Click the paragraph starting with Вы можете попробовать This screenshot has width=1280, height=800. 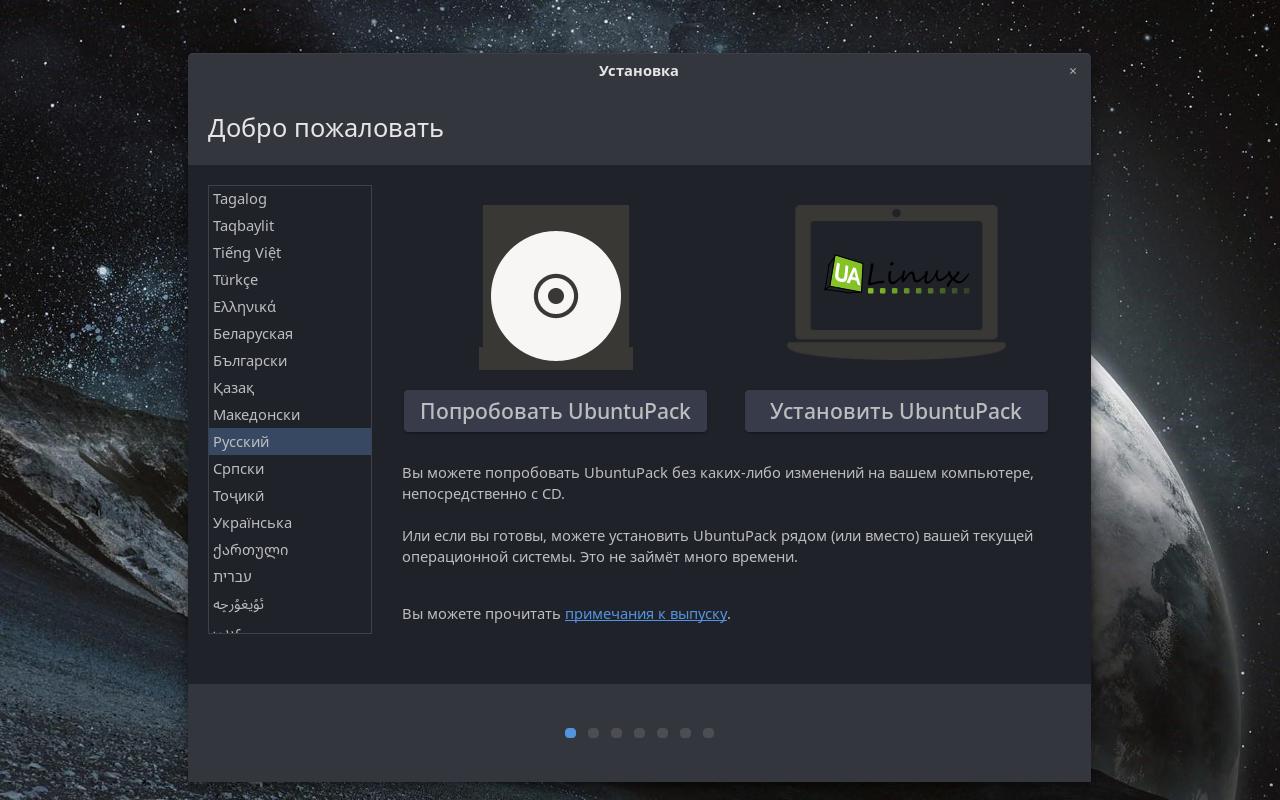coord(718,483)
